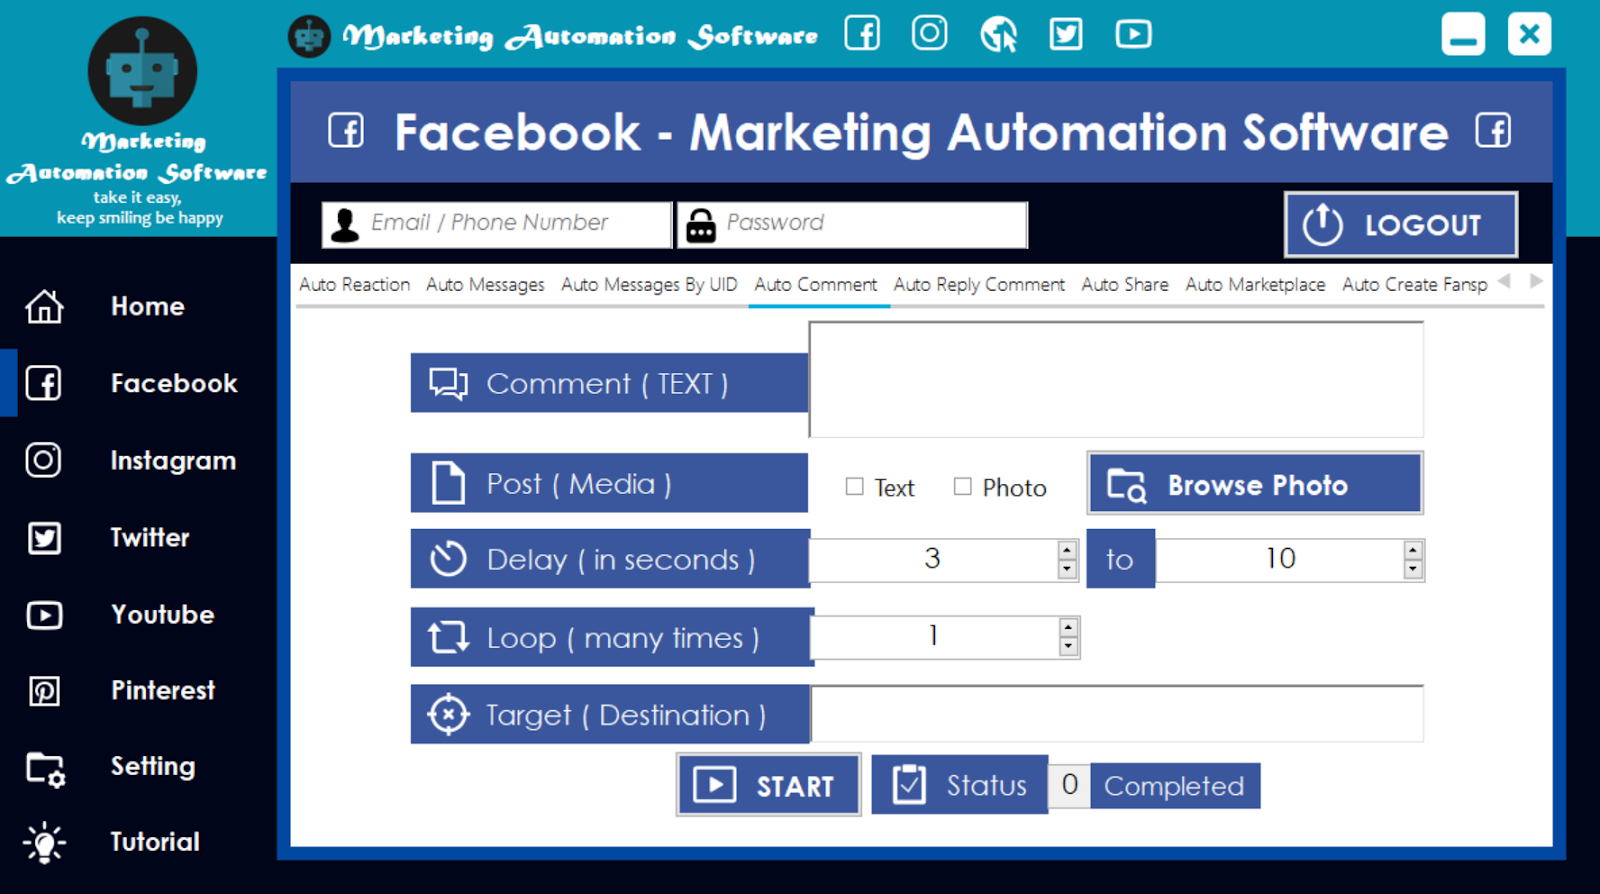Click the Comment (TEXT) label button

coord(609,383)
